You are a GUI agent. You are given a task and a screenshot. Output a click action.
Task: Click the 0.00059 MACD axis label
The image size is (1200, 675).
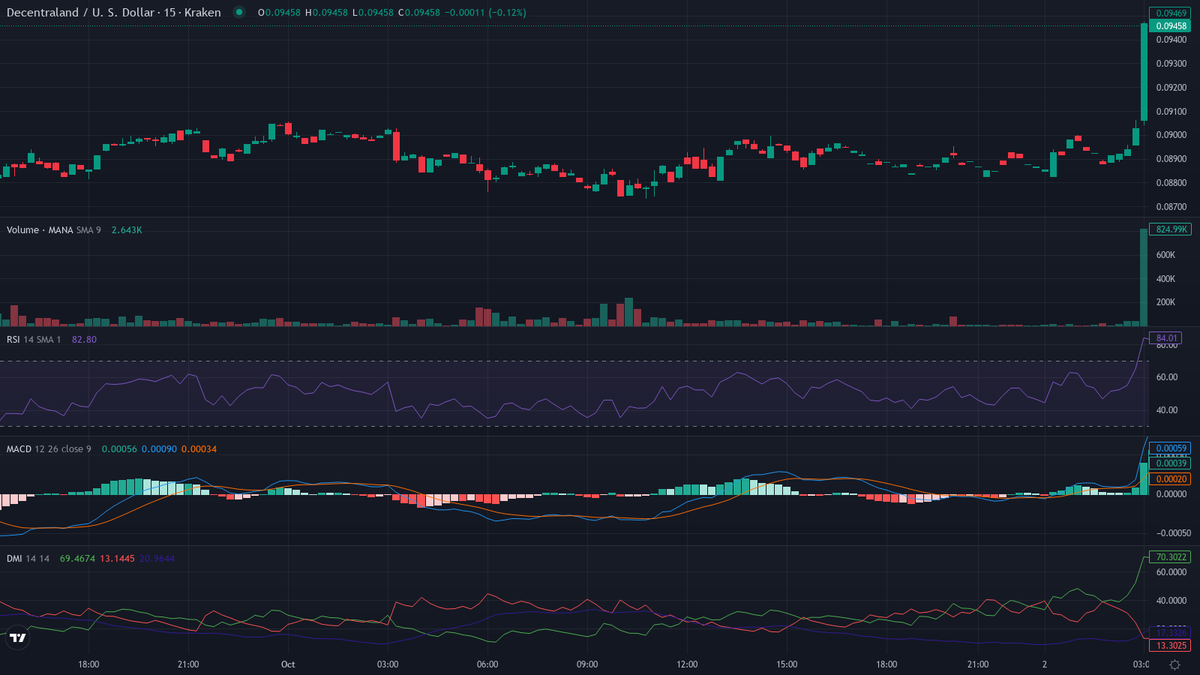pyautogui.click(x=1172, y=448)
